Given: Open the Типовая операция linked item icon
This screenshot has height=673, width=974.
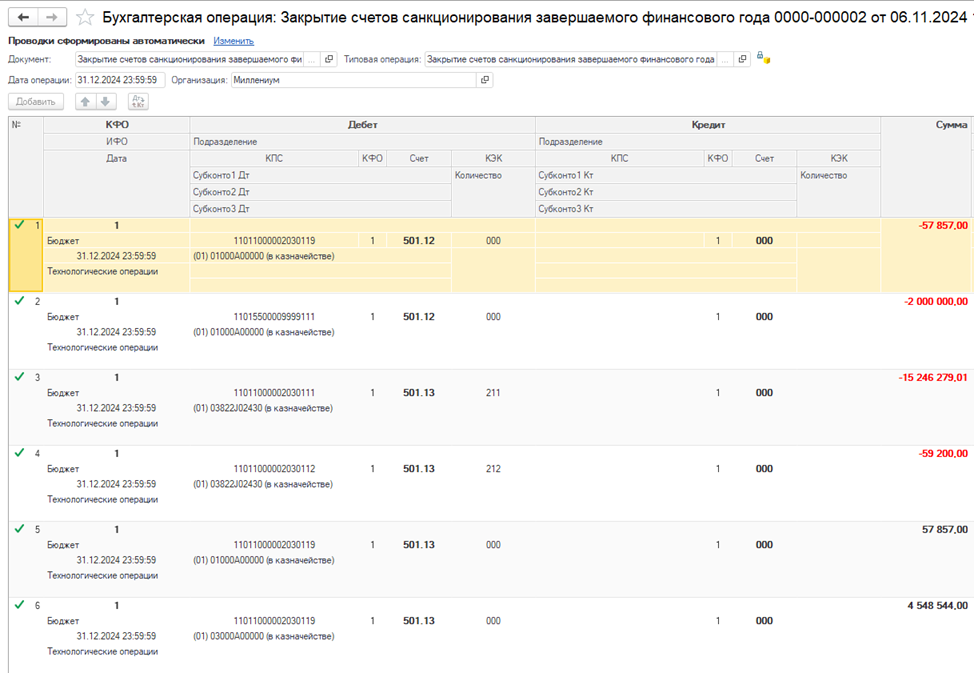Looking at the screenshot, I should tap(742, 60).
